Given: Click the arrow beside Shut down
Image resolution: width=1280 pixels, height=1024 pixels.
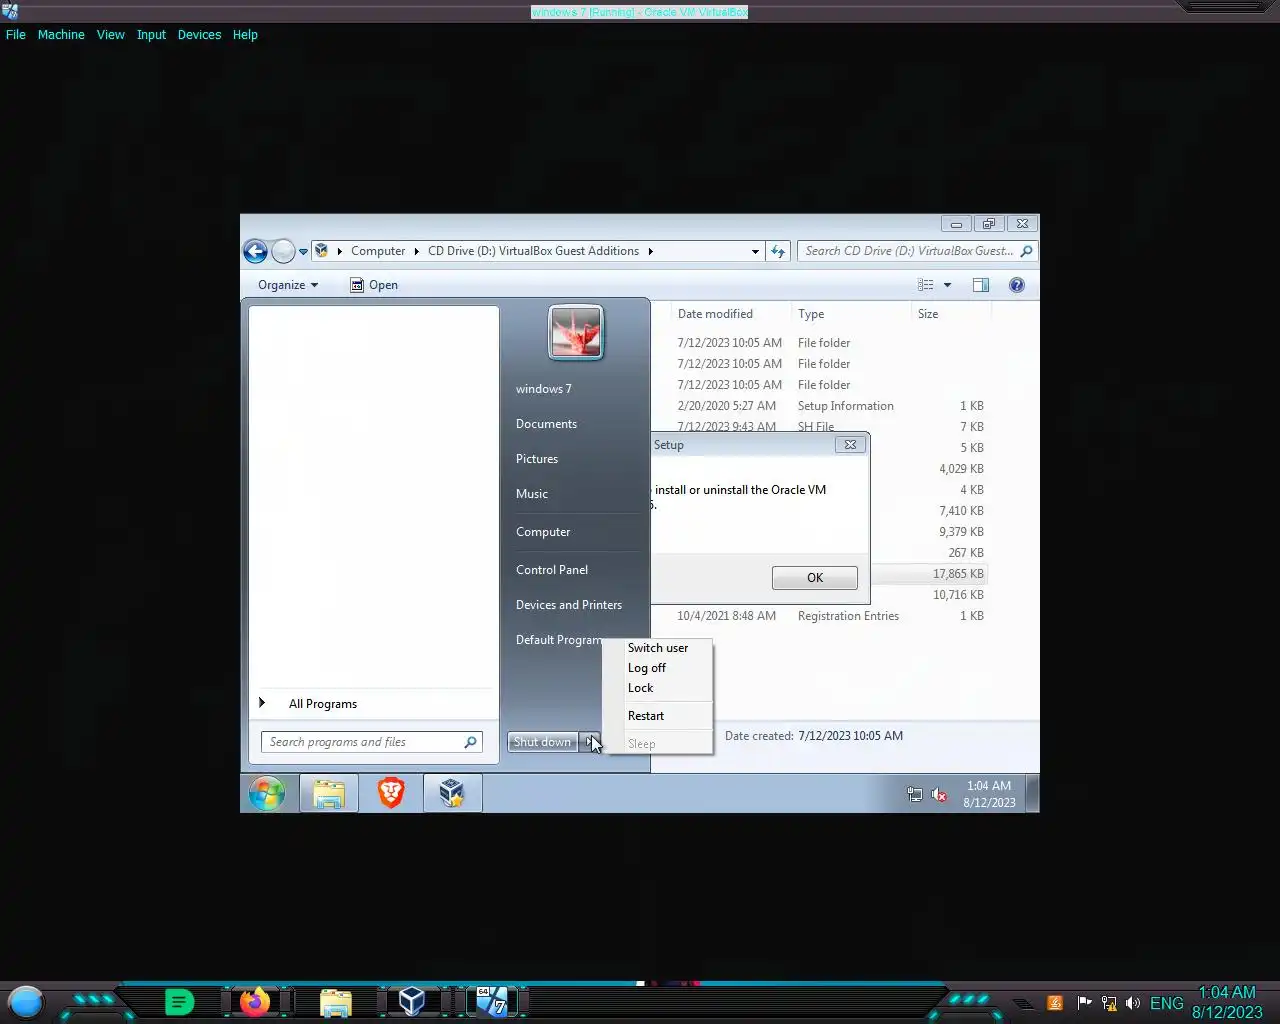Looking at the screenshot, I should [590, 742].
